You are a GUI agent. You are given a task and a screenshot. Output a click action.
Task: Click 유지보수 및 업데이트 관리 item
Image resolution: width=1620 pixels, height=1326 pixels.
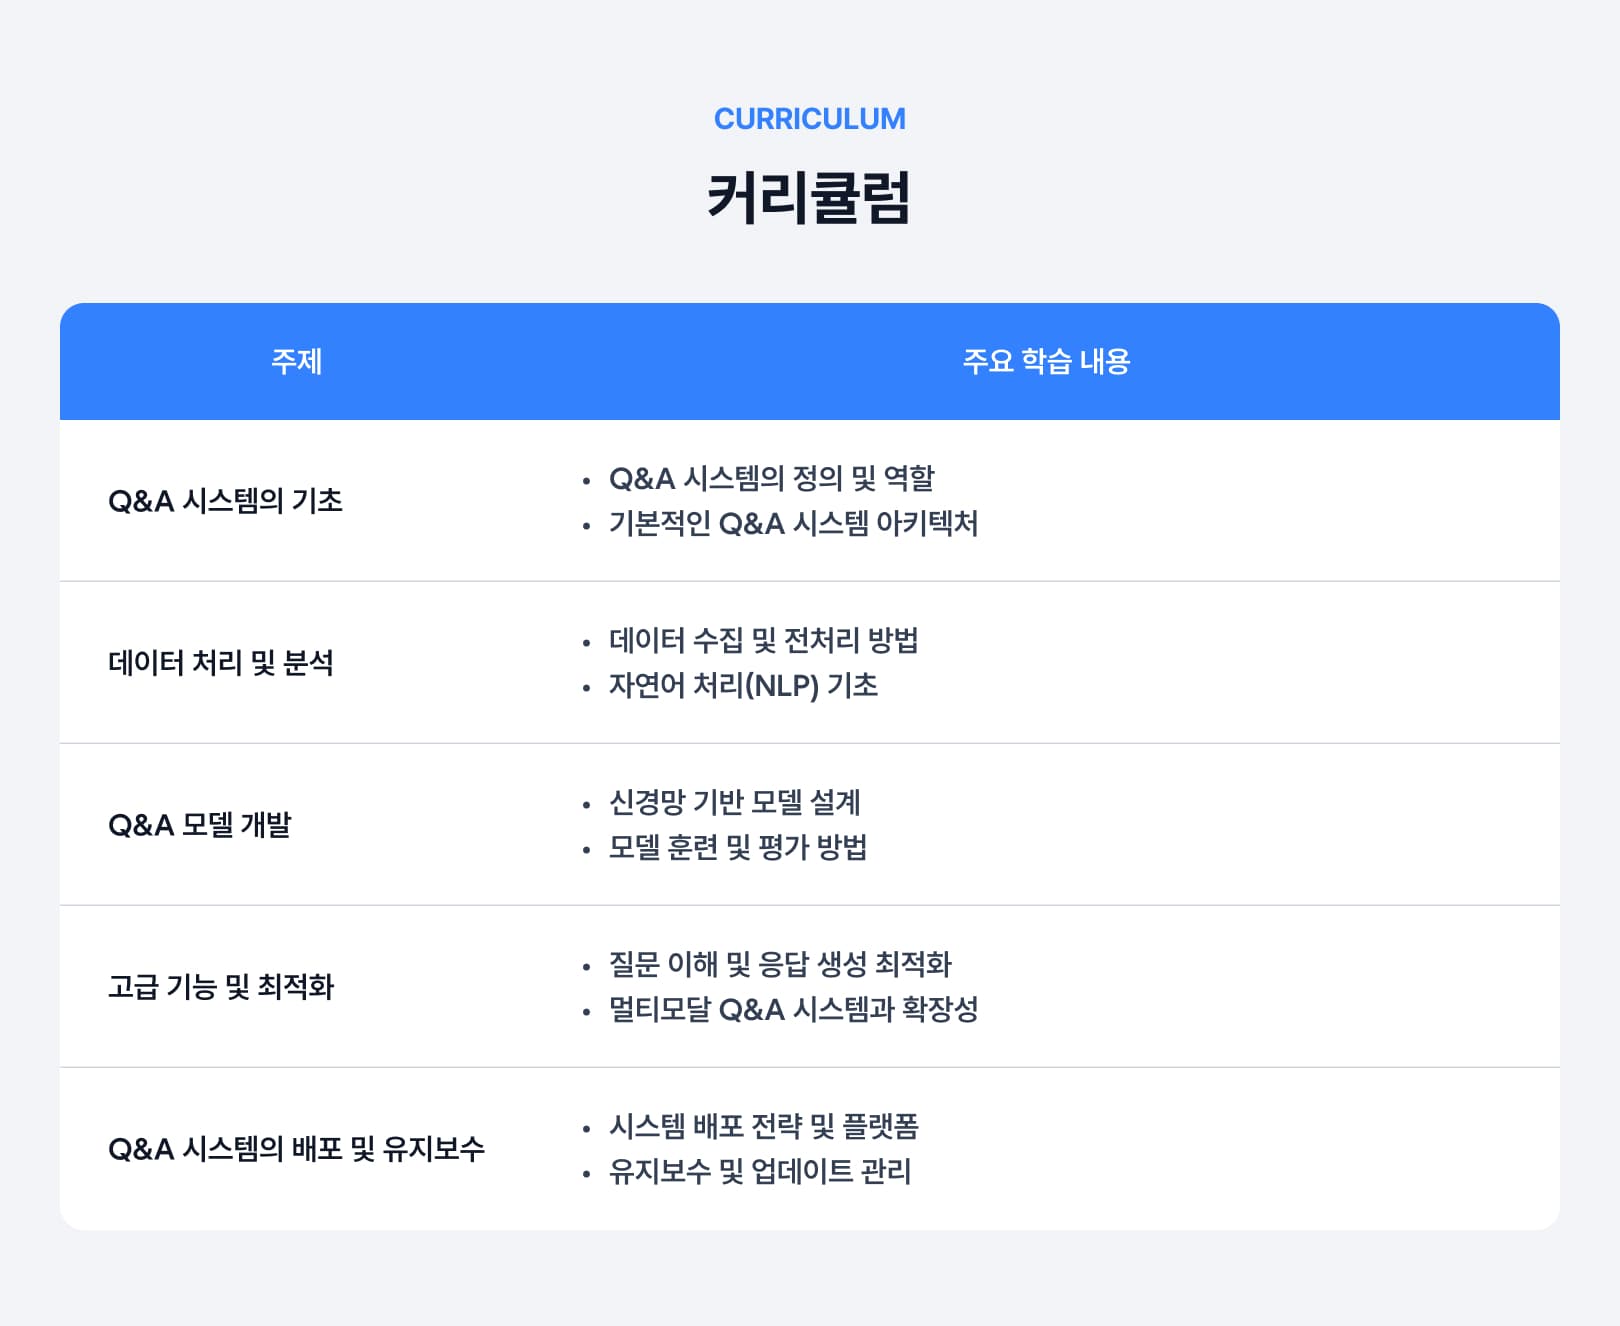(x=760, y=1171)
